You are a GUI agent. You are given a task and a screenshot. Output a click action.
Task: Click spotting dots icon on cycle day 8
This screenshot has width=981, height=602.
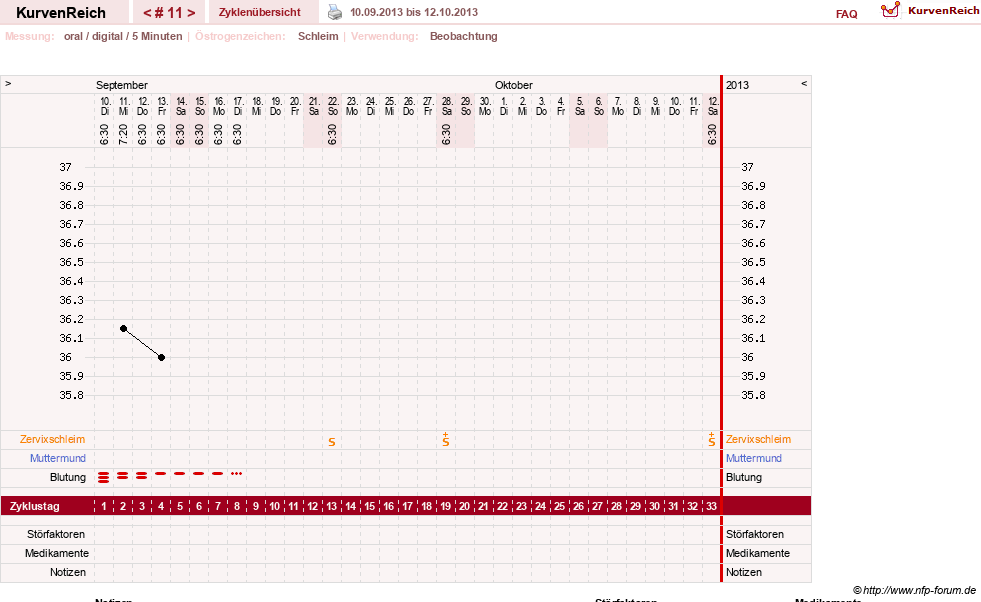coord(236,474)
